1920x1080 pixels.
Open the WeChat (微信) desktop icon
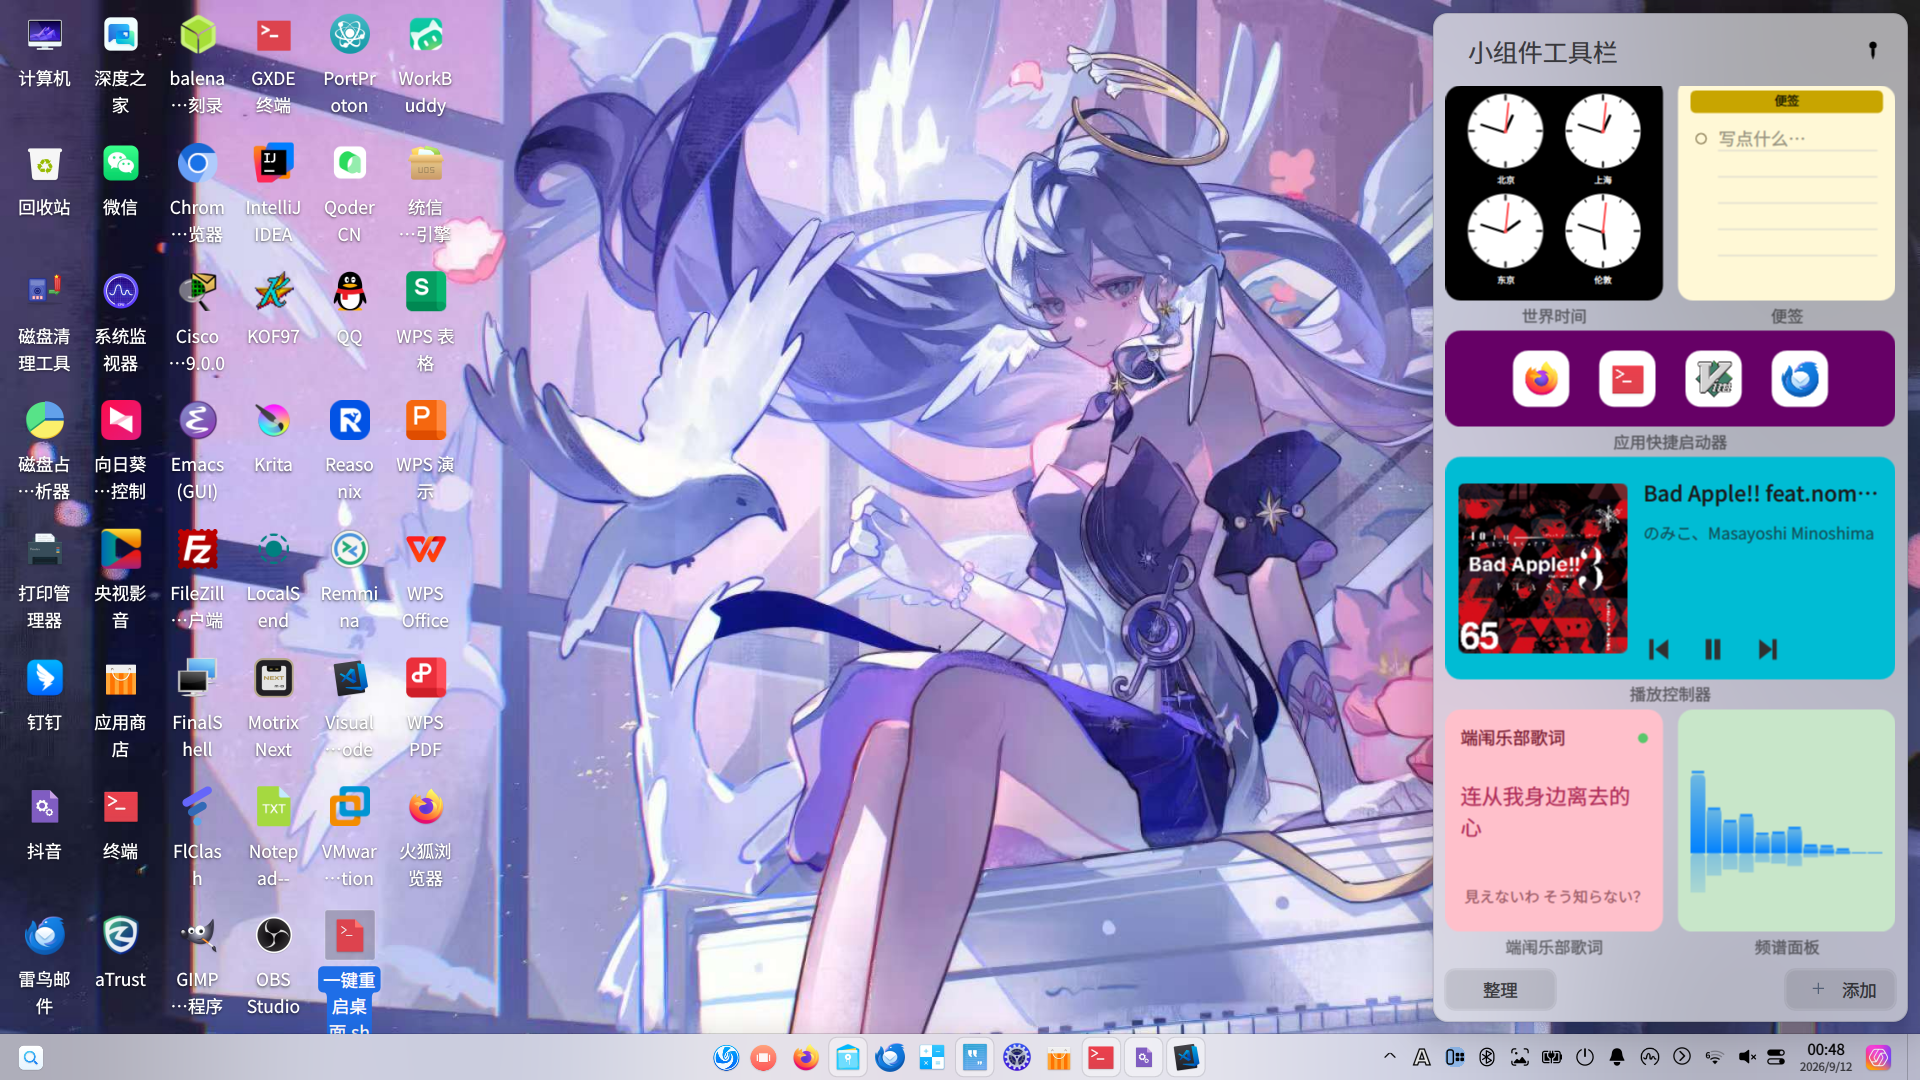coord(120,164)
